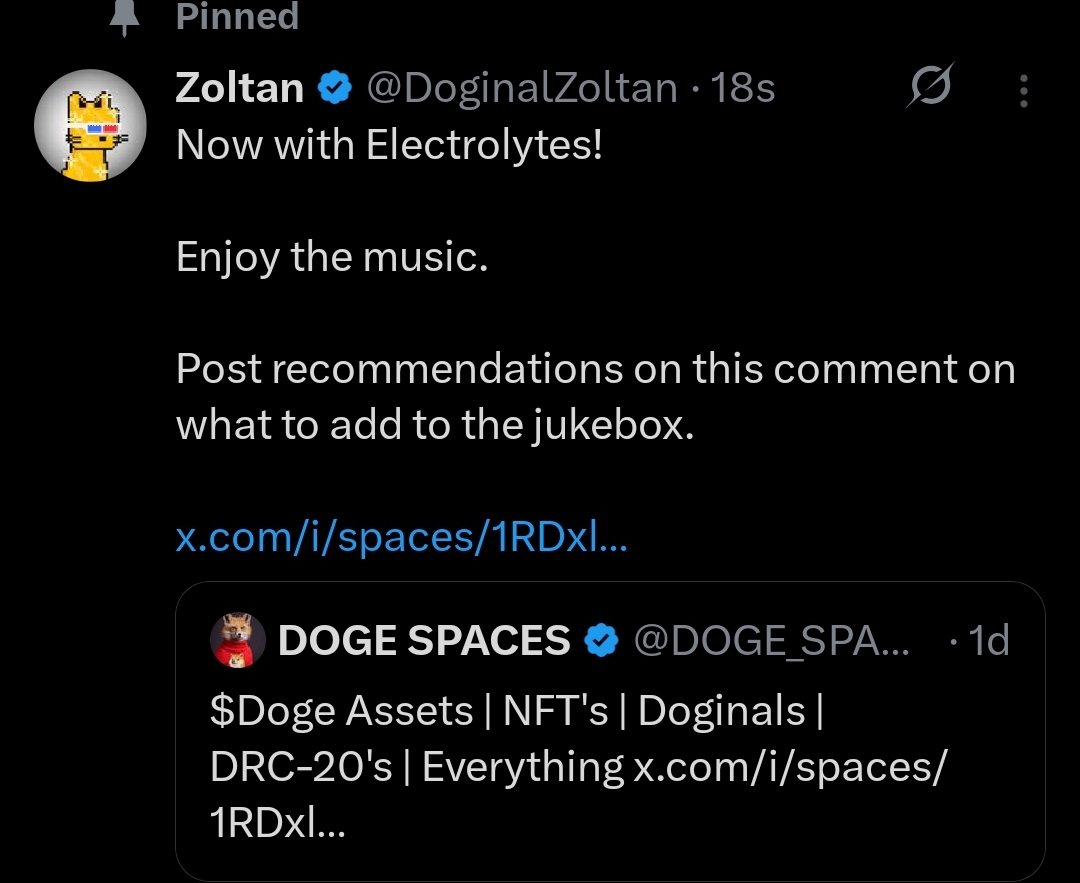
Task: Click the 1d timestamp on quoted post
Action: click(x=989, y=640)
